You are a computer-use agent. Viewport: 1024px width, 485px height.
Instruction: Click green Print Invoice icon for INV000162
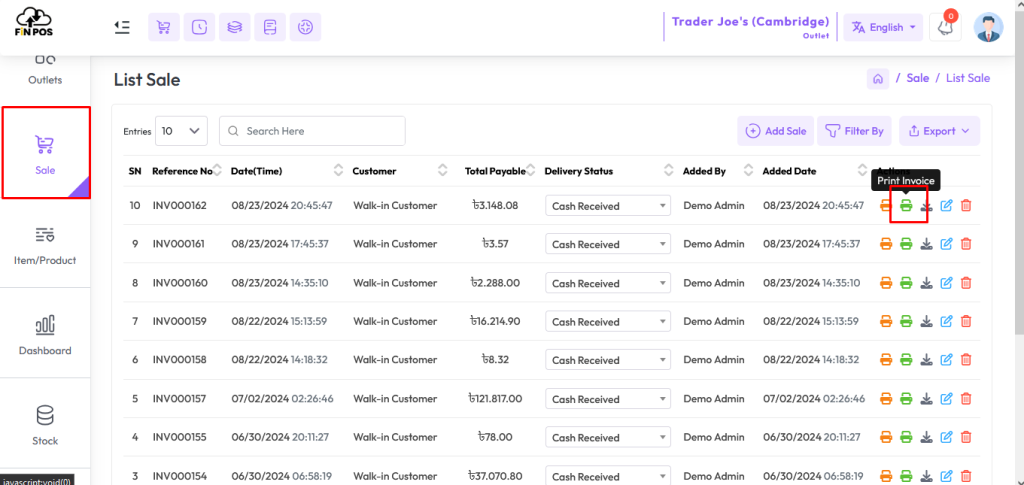coord(906,206)
